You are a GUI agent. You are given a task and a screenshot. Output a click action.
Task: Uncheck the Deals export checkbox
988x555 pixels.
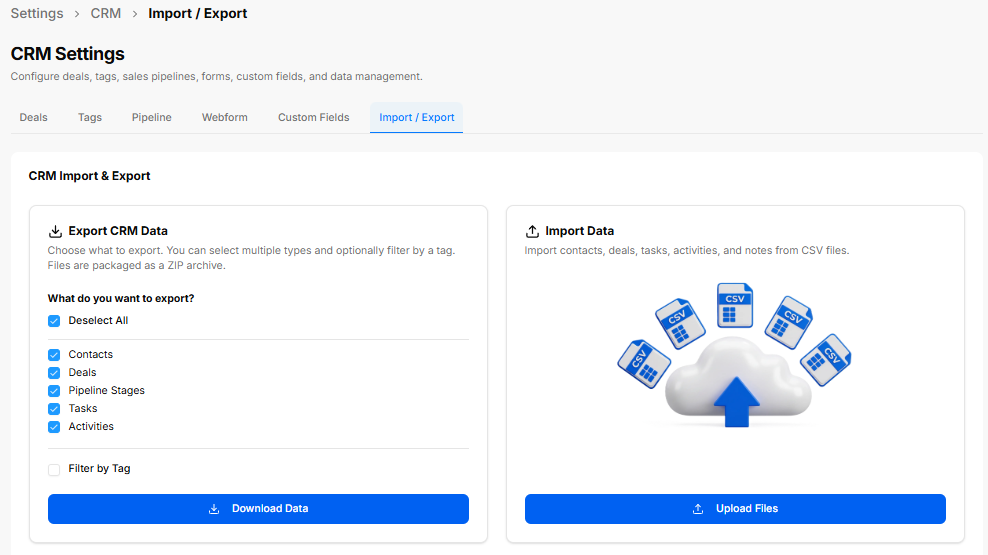54,373
